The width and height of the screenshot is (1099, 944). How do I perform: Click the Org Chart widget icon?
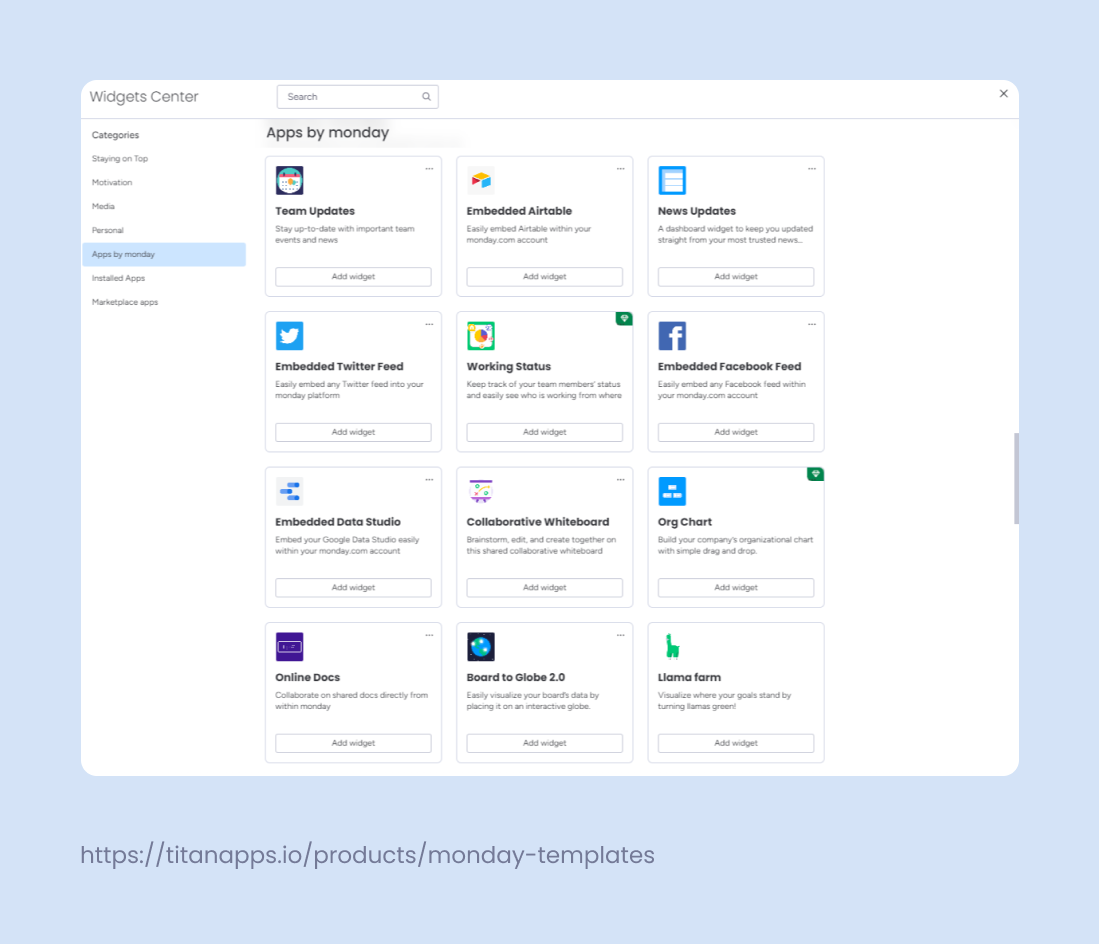point(671,491)
